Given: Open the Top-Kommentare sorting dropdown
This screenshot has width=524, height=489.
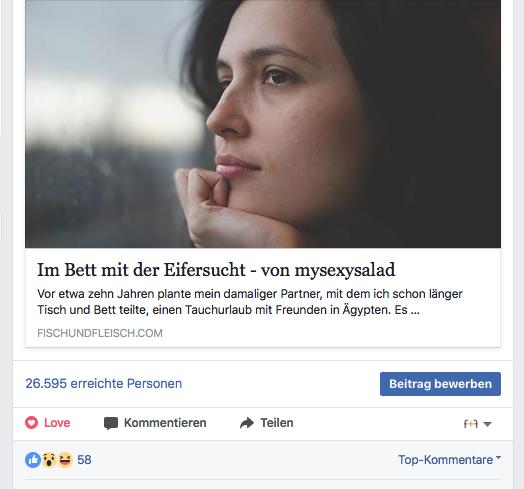Looking at the screenshot, I should pyautogui.click(x=449, y=460).
